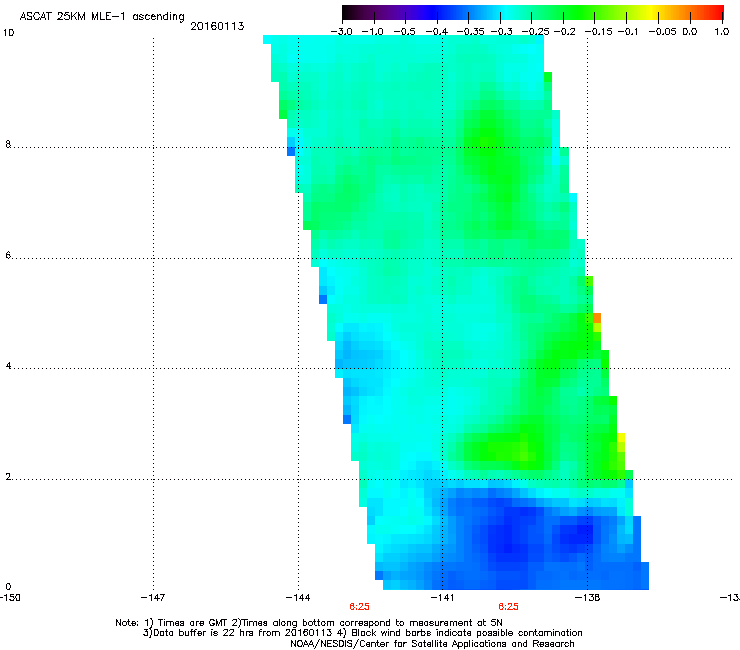Click the longitude axis label -150

click(10, 598)
